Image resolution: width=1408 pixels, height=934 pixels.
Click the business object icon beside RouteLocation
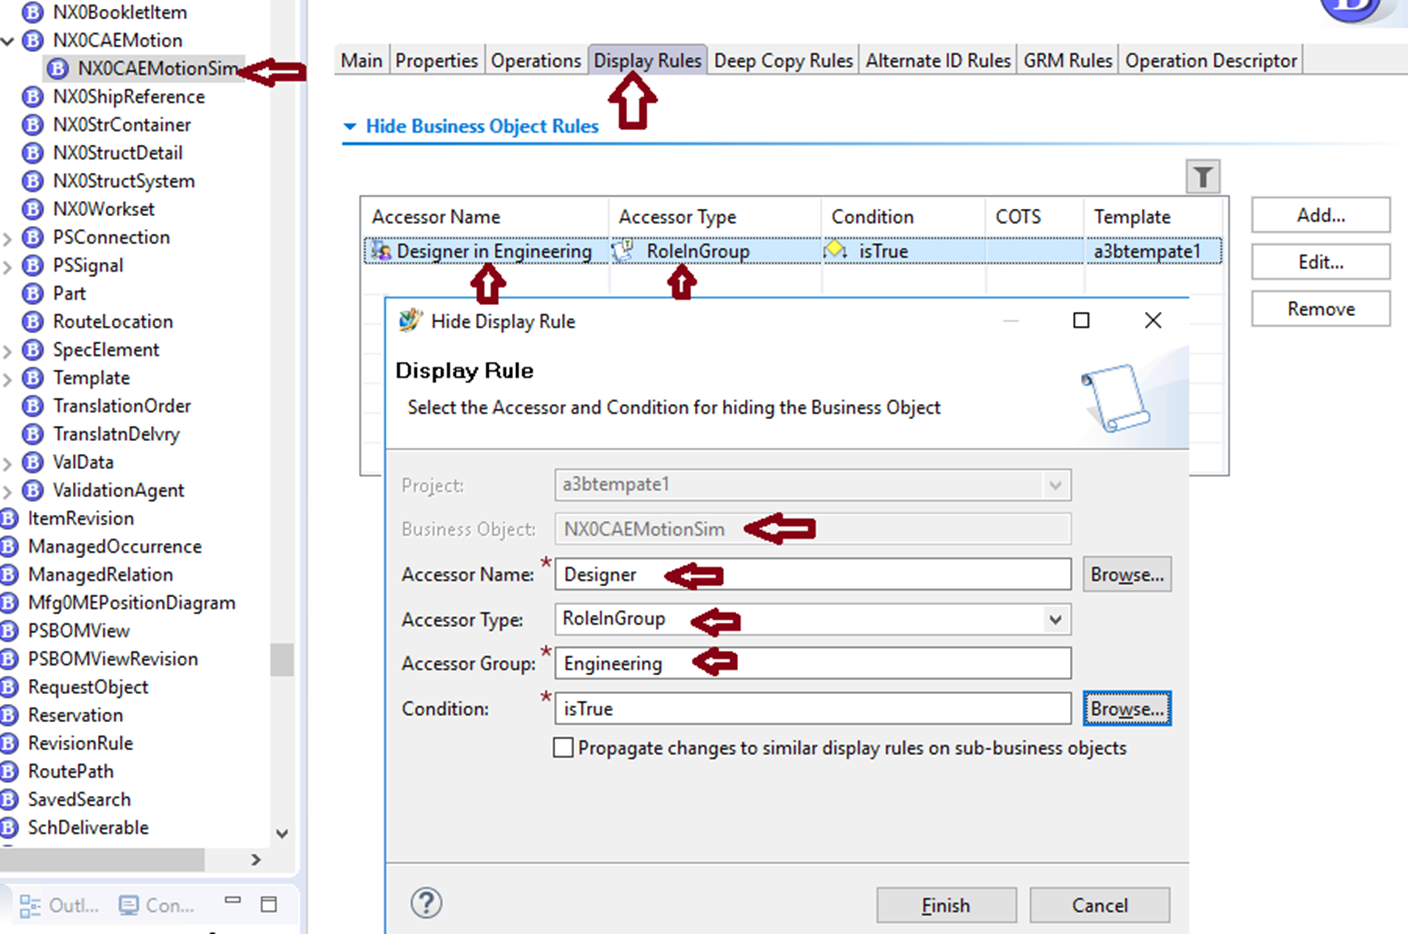[x=33, y=321]
